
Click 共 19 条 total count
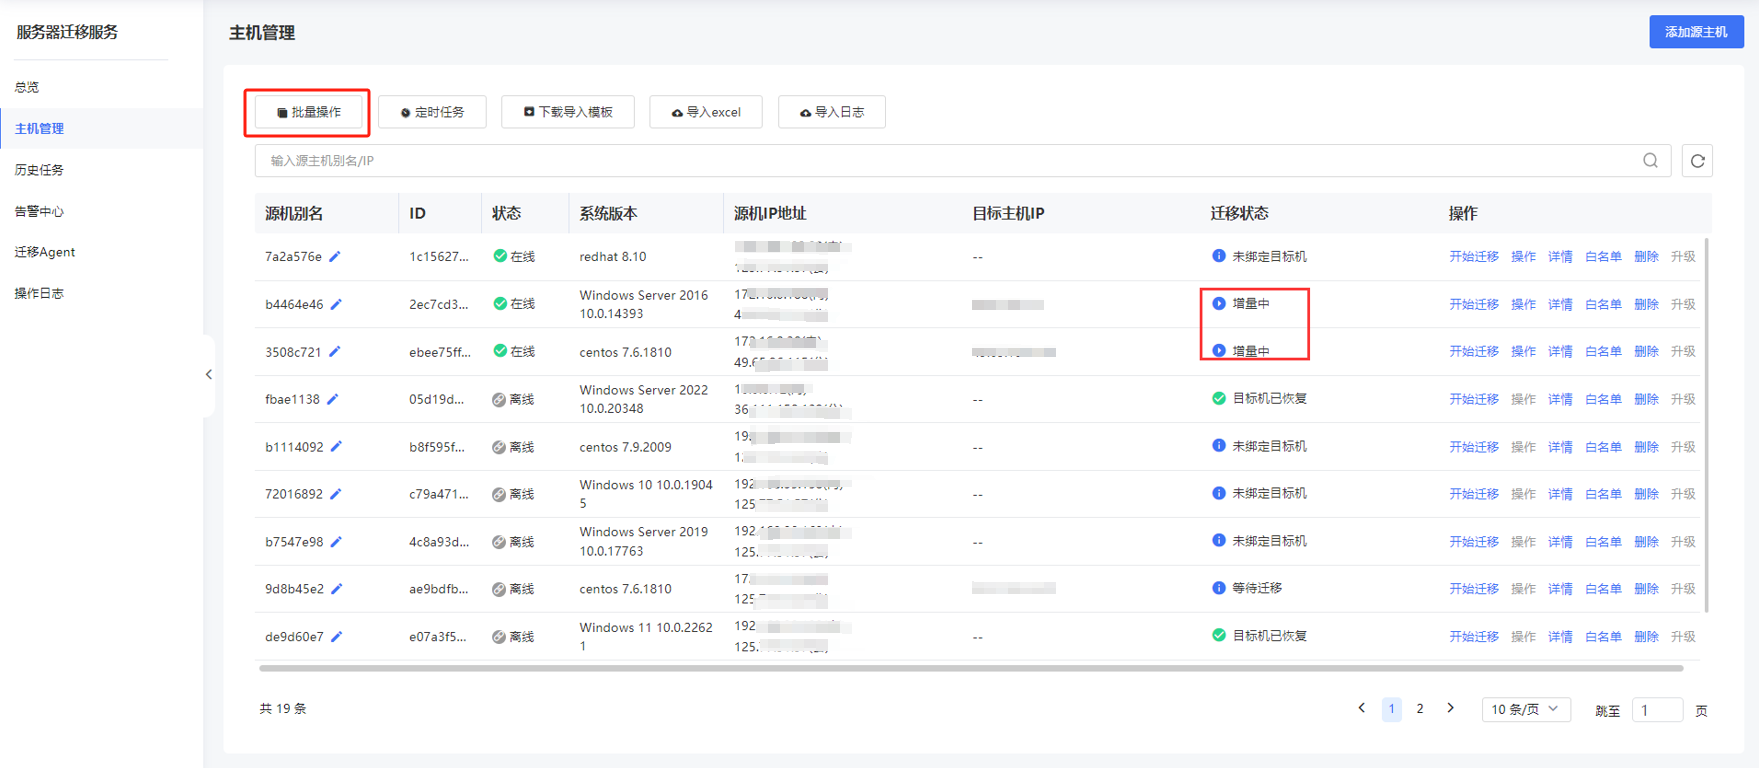coord(283,709)
